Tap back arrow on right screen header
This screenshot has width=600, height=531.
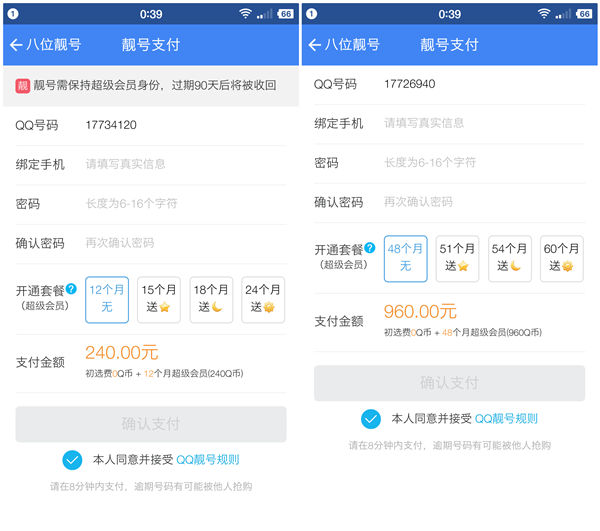pyautogui.click(x=315, y=45)
